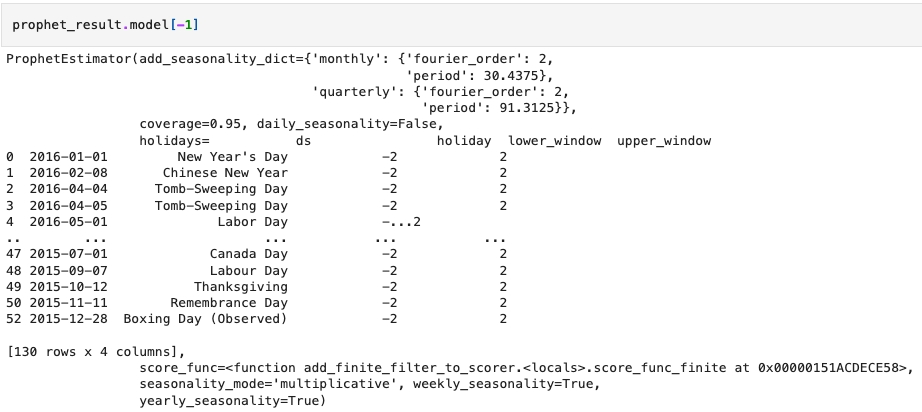The height and width of the screenshot is (412, 922).
Task: Click the upper_window column header
Action: tap(663, 141)
